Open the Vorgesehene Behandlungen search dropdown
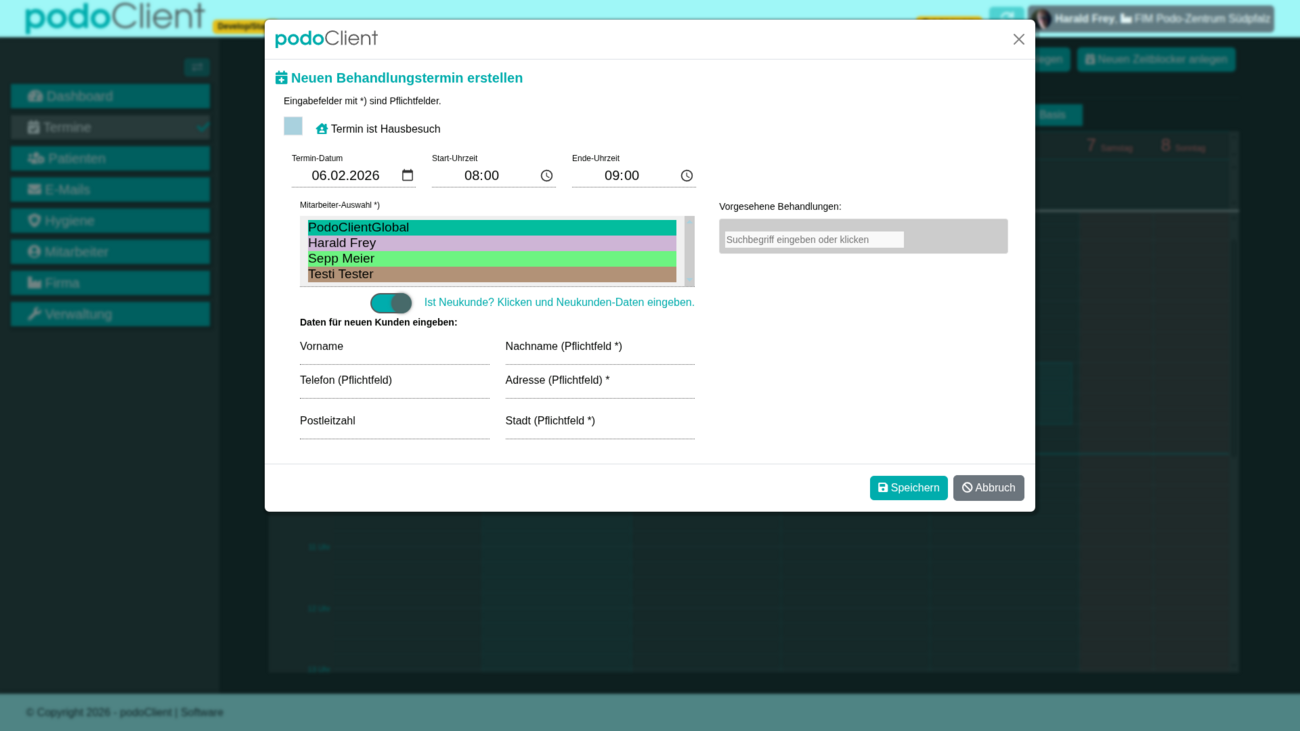1300x731 pixels. [814, 240]
